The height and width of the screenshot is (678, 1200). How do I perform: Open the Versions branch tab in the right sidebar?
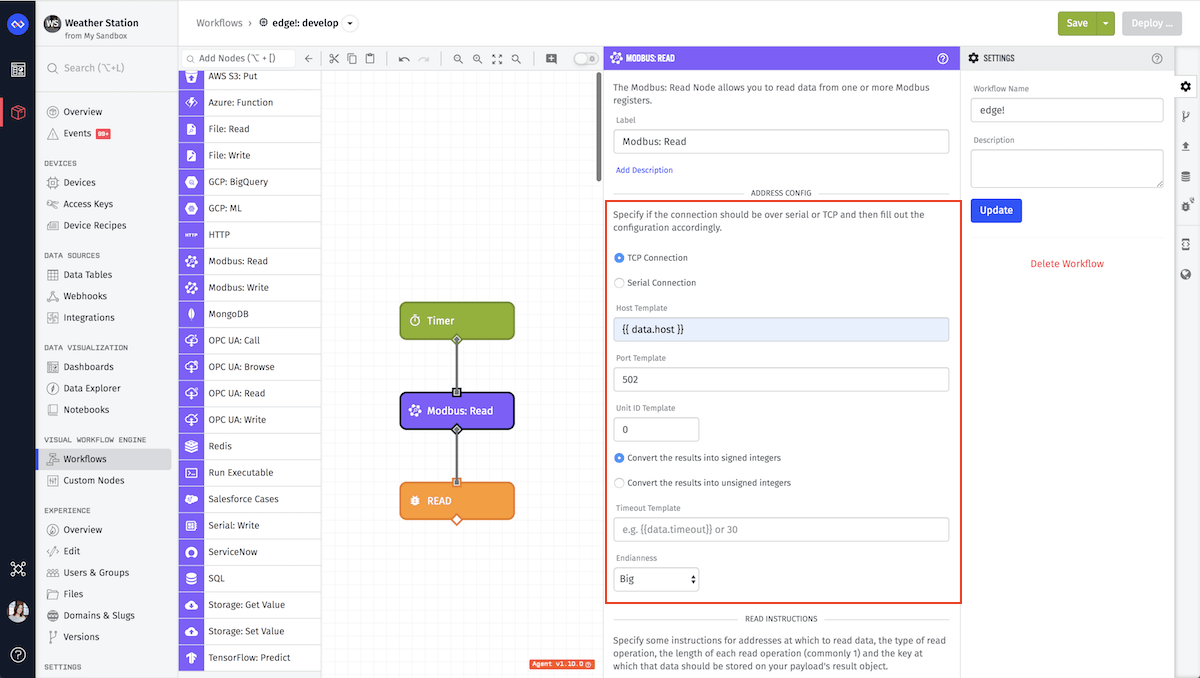click(x=1186, y=116)
